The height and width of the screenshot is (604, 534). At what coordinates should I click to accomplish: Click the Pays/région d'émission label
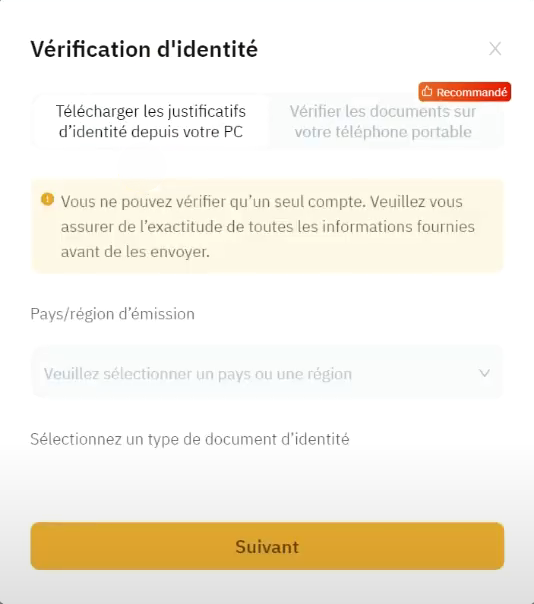113,314
